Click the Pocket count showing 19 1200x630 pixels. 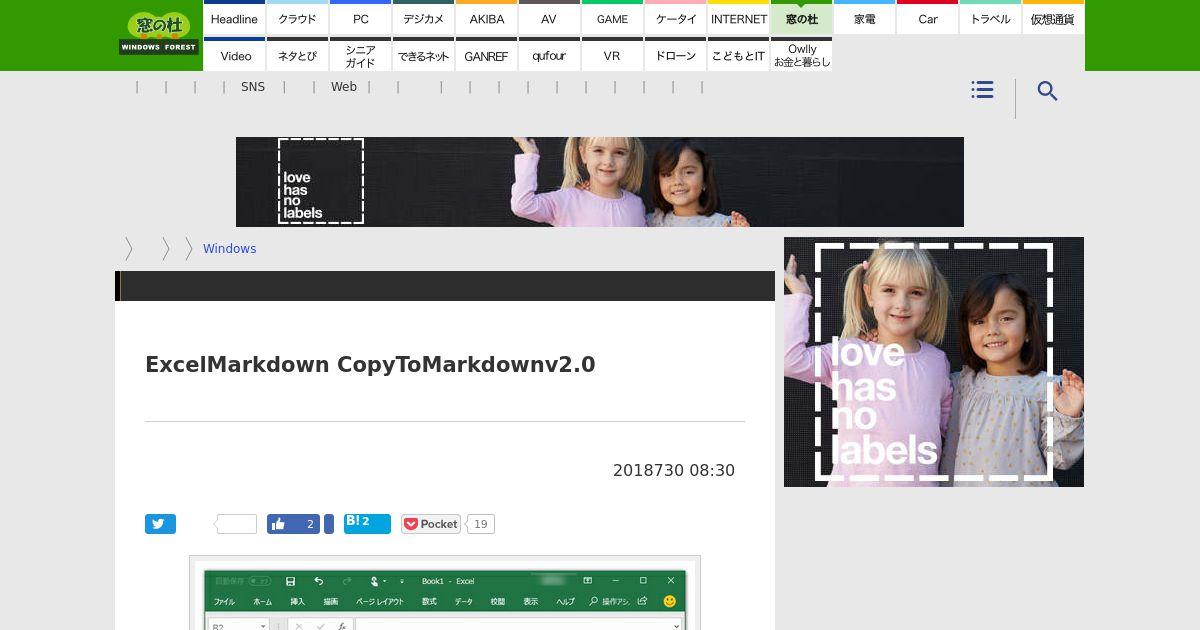481,524
